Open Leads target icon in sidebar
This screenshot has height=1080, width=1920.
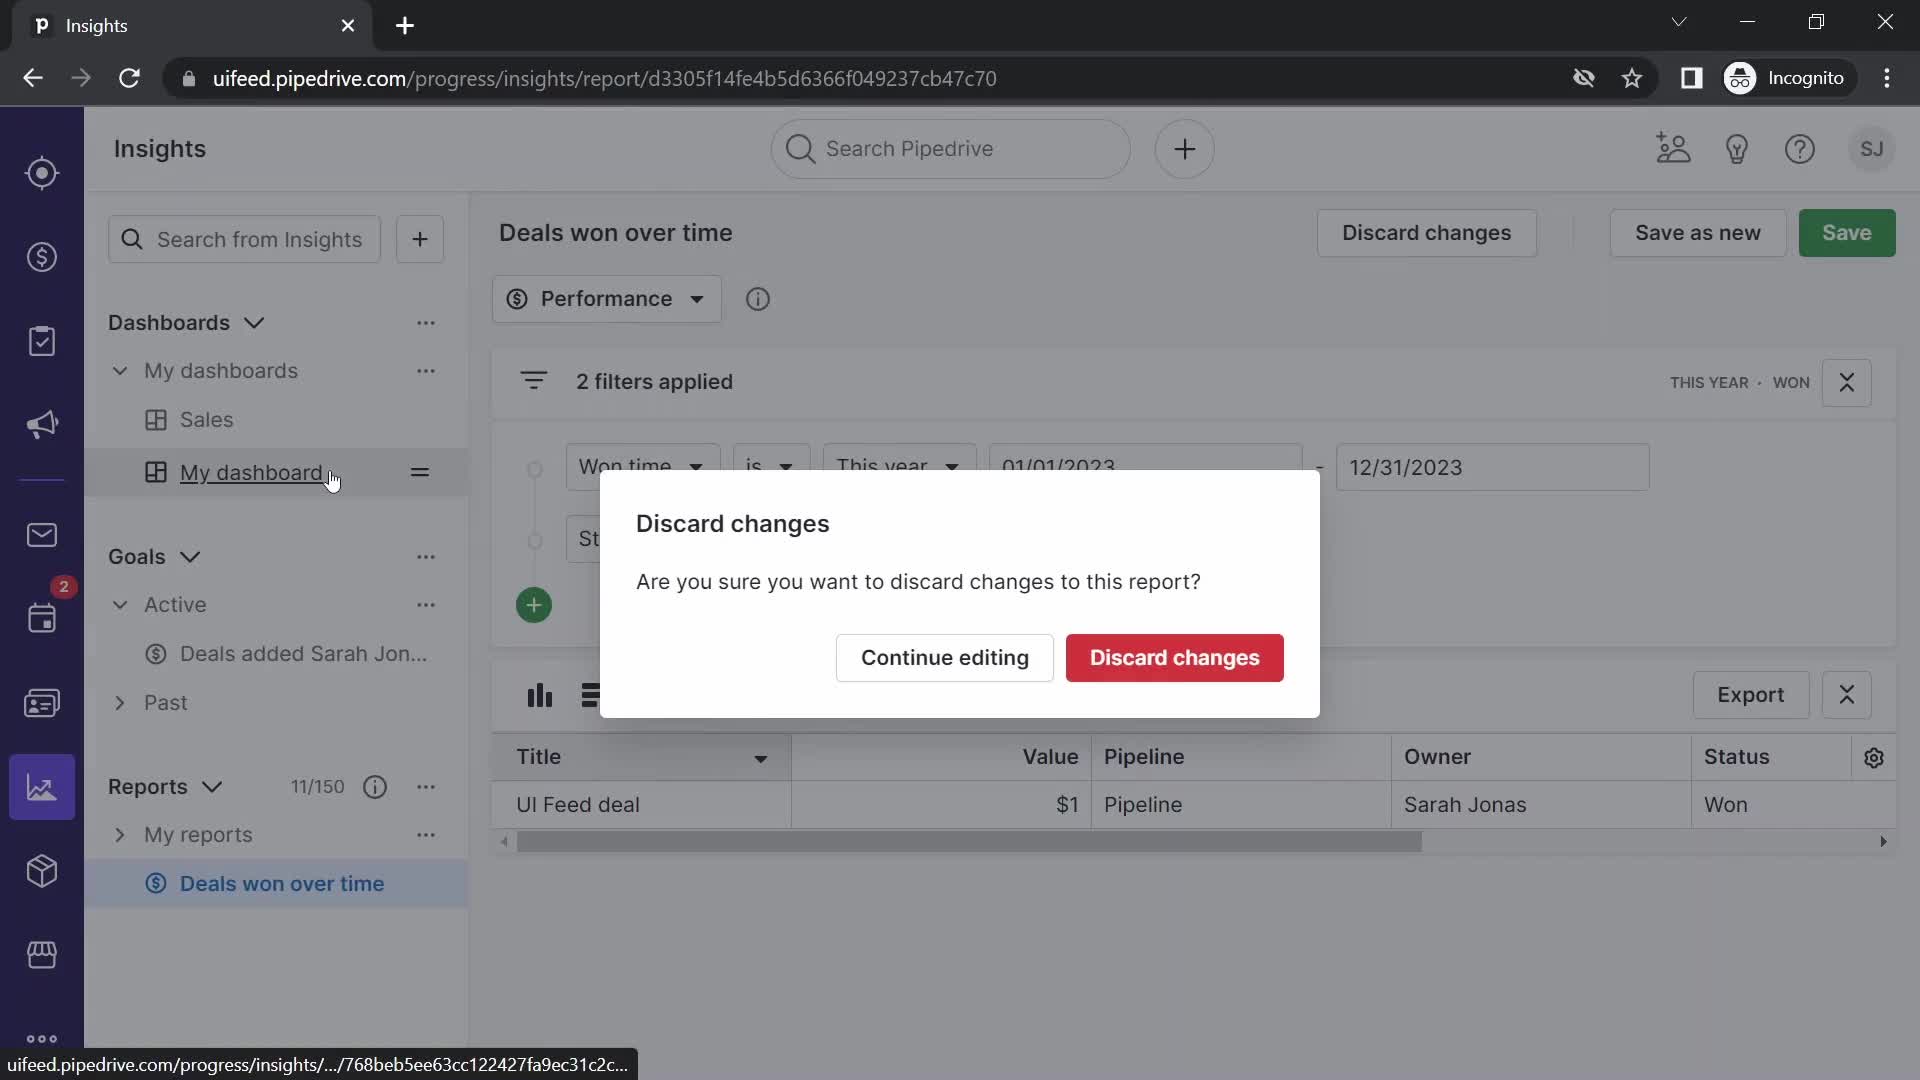41,173
